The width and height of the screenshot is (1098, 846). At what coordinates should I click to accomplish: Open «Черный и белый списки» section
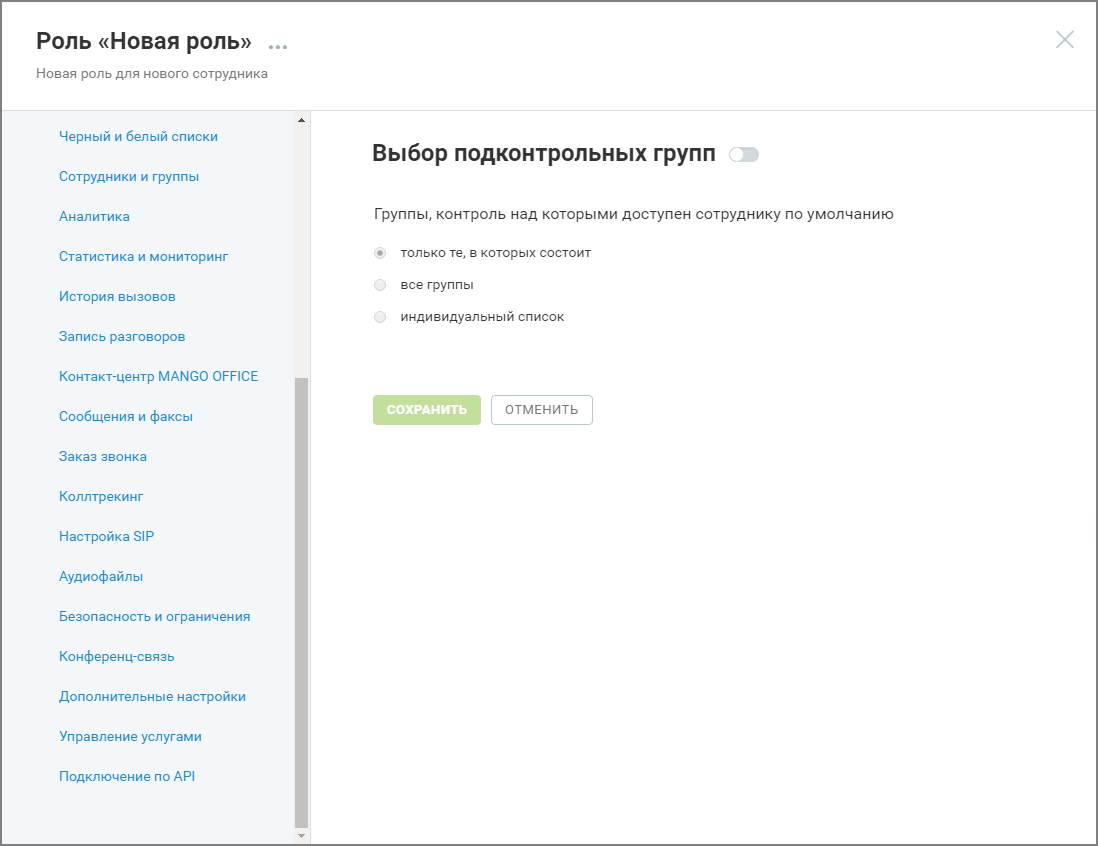click(138, 137)
